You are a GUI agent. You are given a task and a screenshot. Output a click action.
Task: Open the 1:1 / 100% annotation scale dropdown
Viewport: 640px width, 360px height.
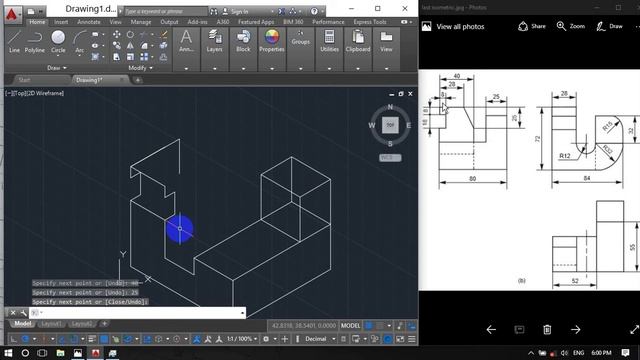(x=242, y=339)
